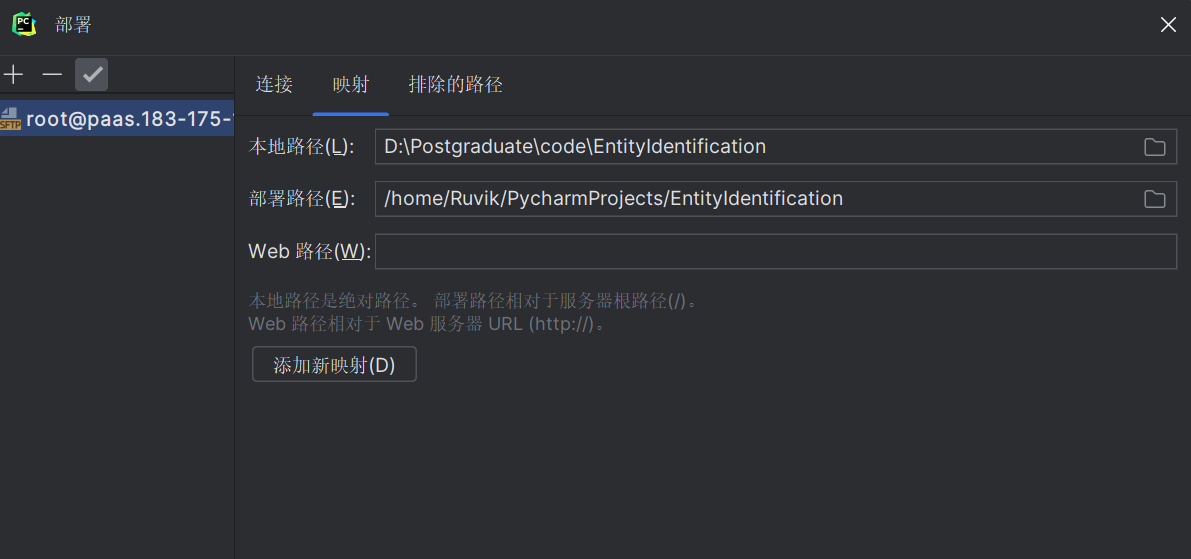Click the 部署路径(E) label

tap(301, 199)
